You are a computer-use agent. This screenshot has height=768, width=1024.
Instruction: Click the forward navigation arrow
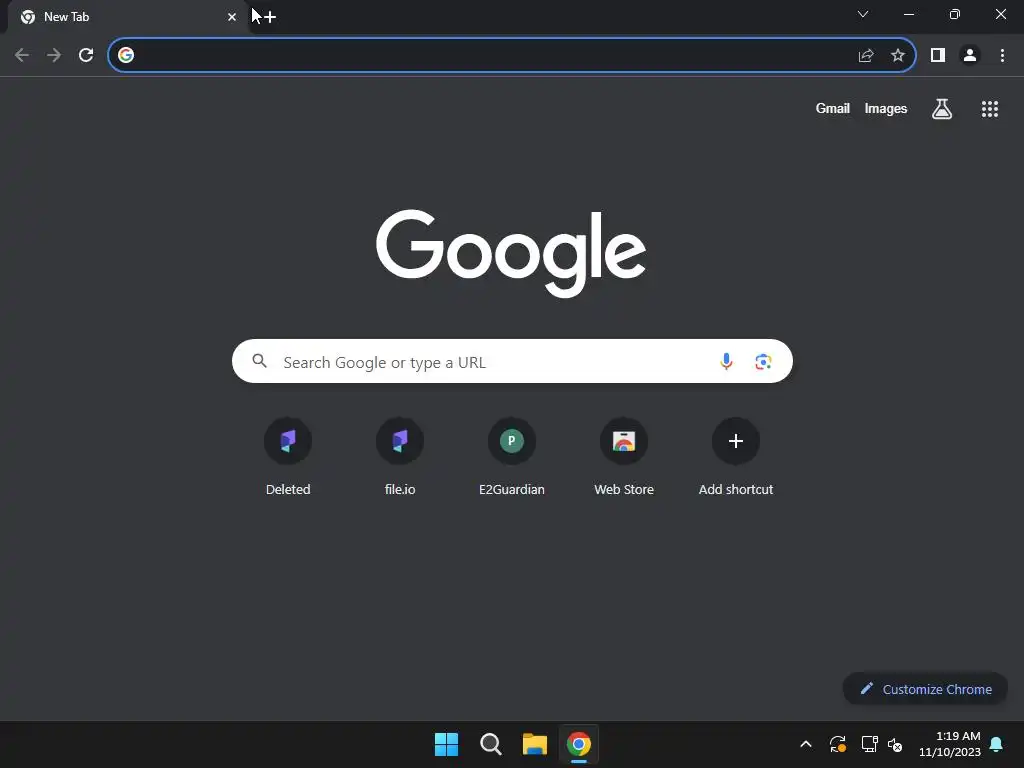(x=54, y=55)
